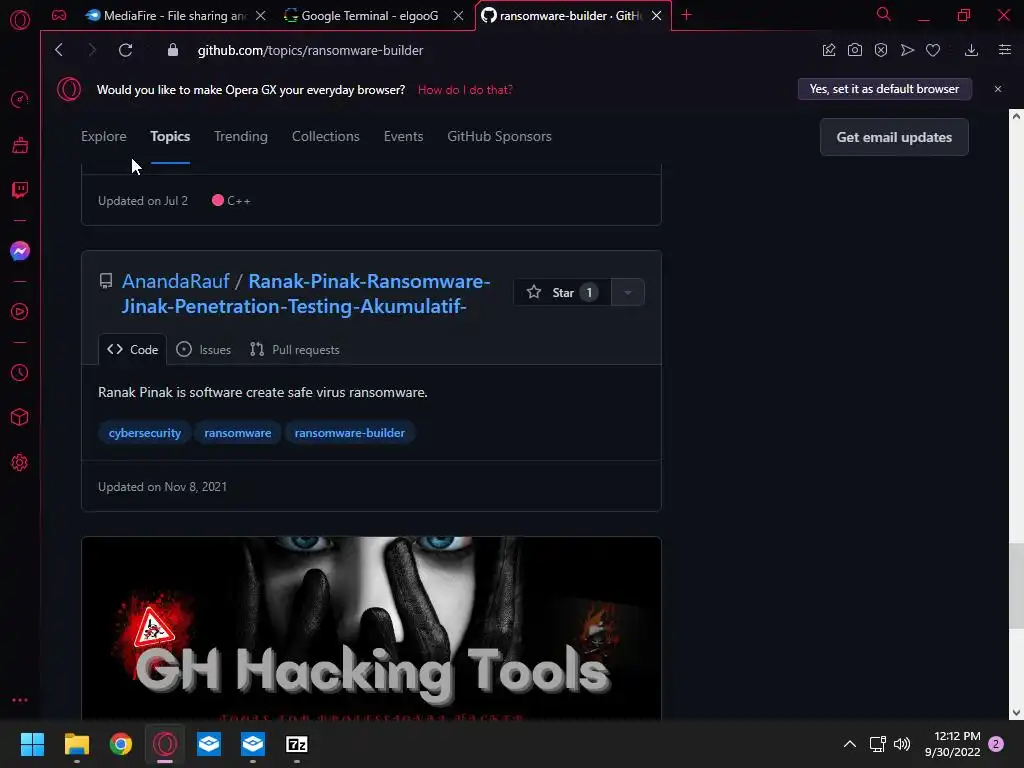Close the MediaFire tab
Screen dimensions: 1024x768
tap(261, 16)
